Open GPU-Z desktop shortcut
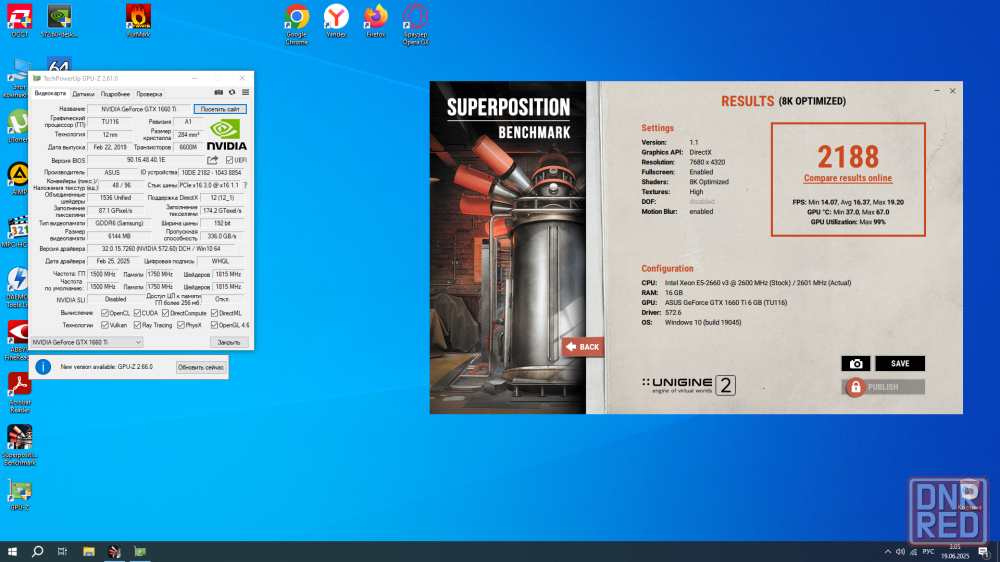Screen dimensions: 1000x562 tap(19, 495)
